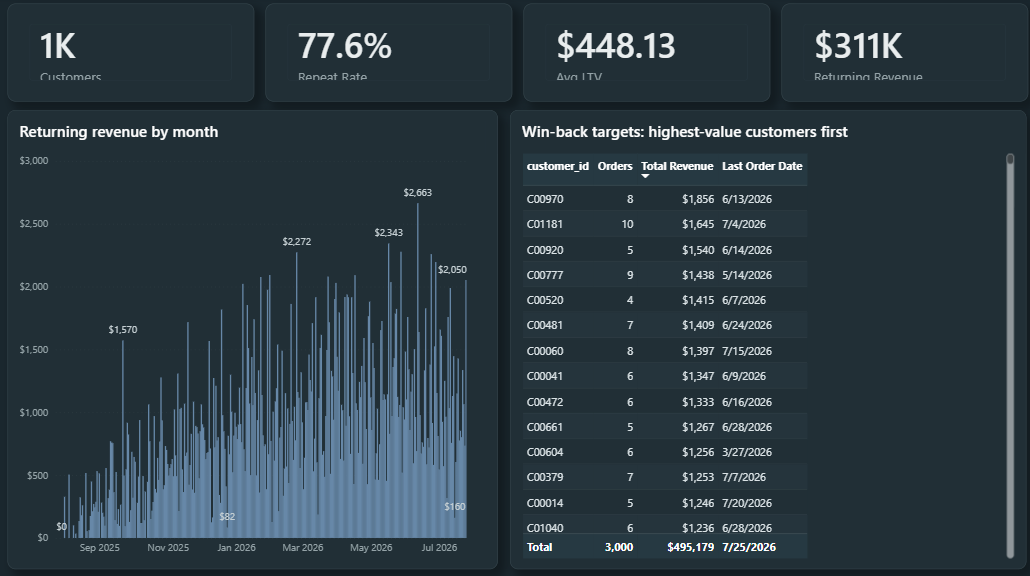
Task: Click the sort arrow under Total Revenue
Action: coord(645,176)
